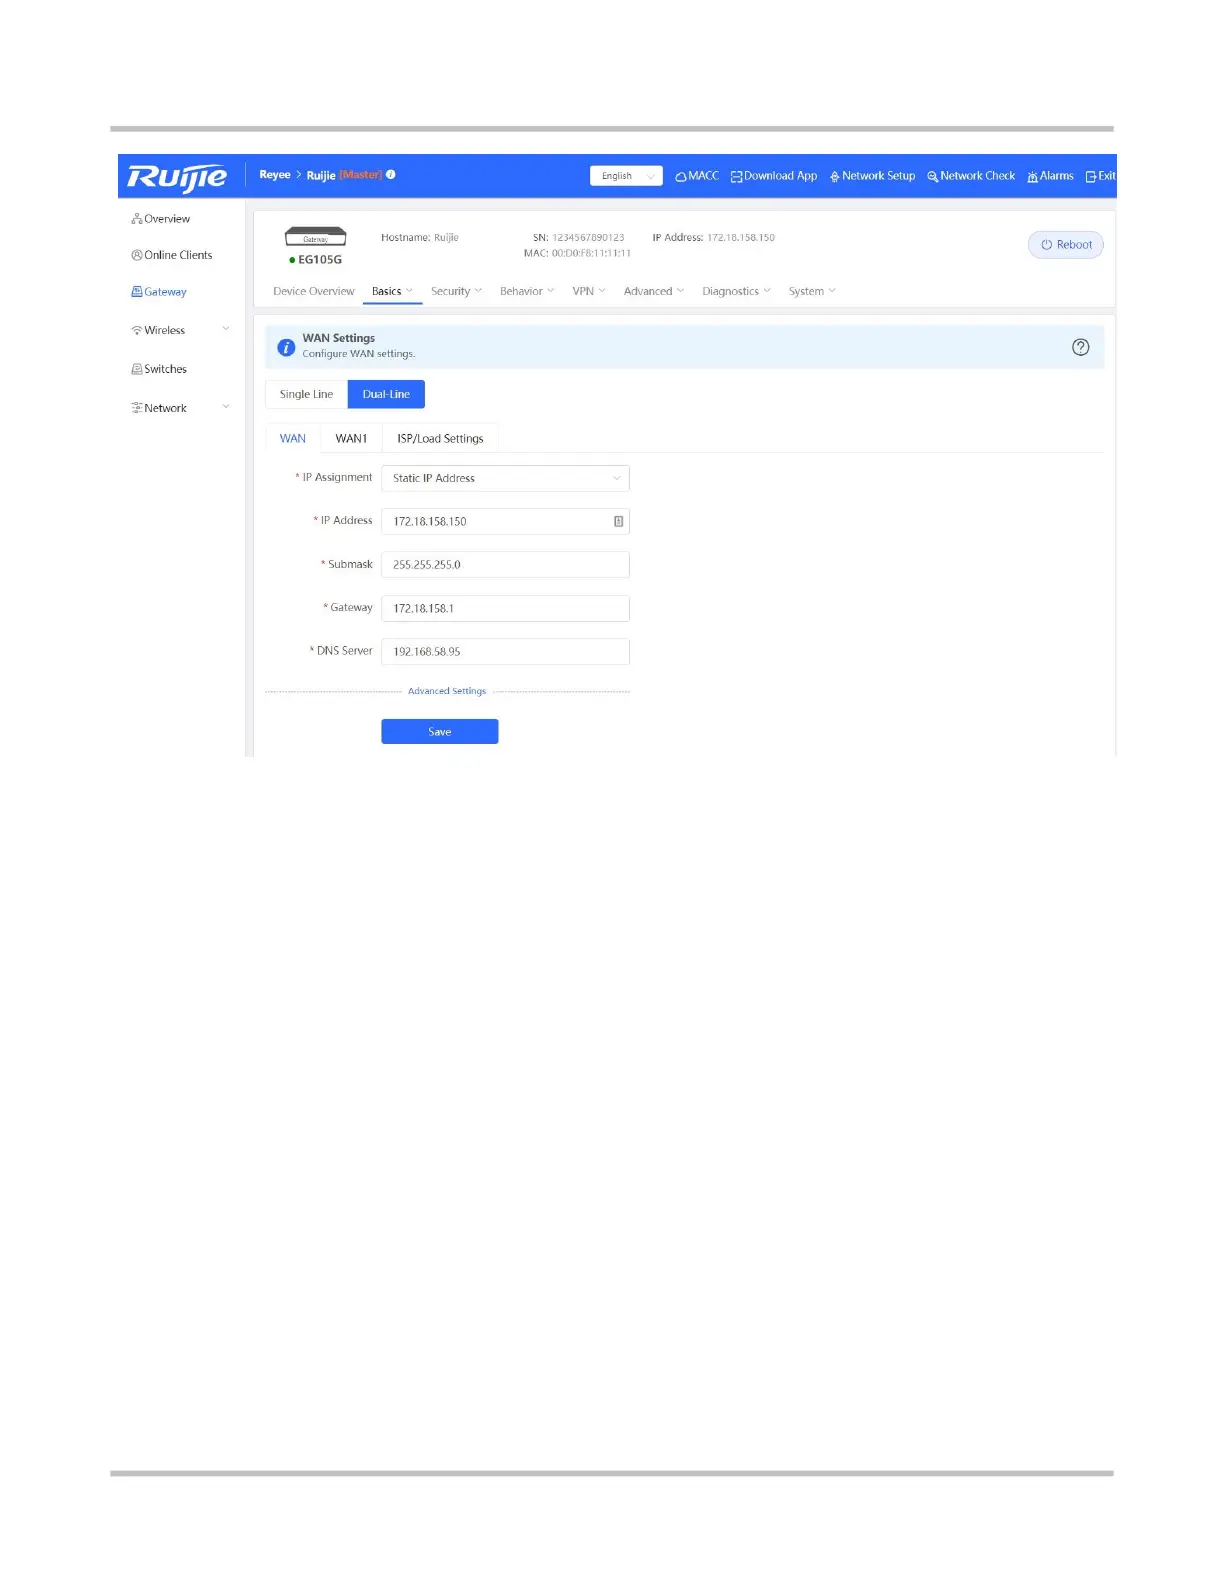Click the MAC: 00:D0:F8:11:11:11 text
This screenshot has height=1584, width=1224.
coord(577,253)
